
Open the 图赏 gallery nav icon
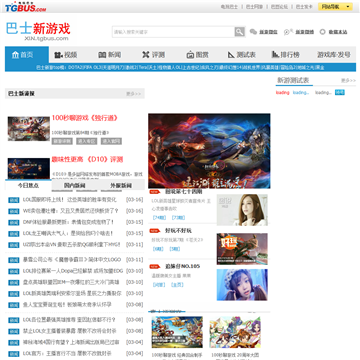coord(190,55)
